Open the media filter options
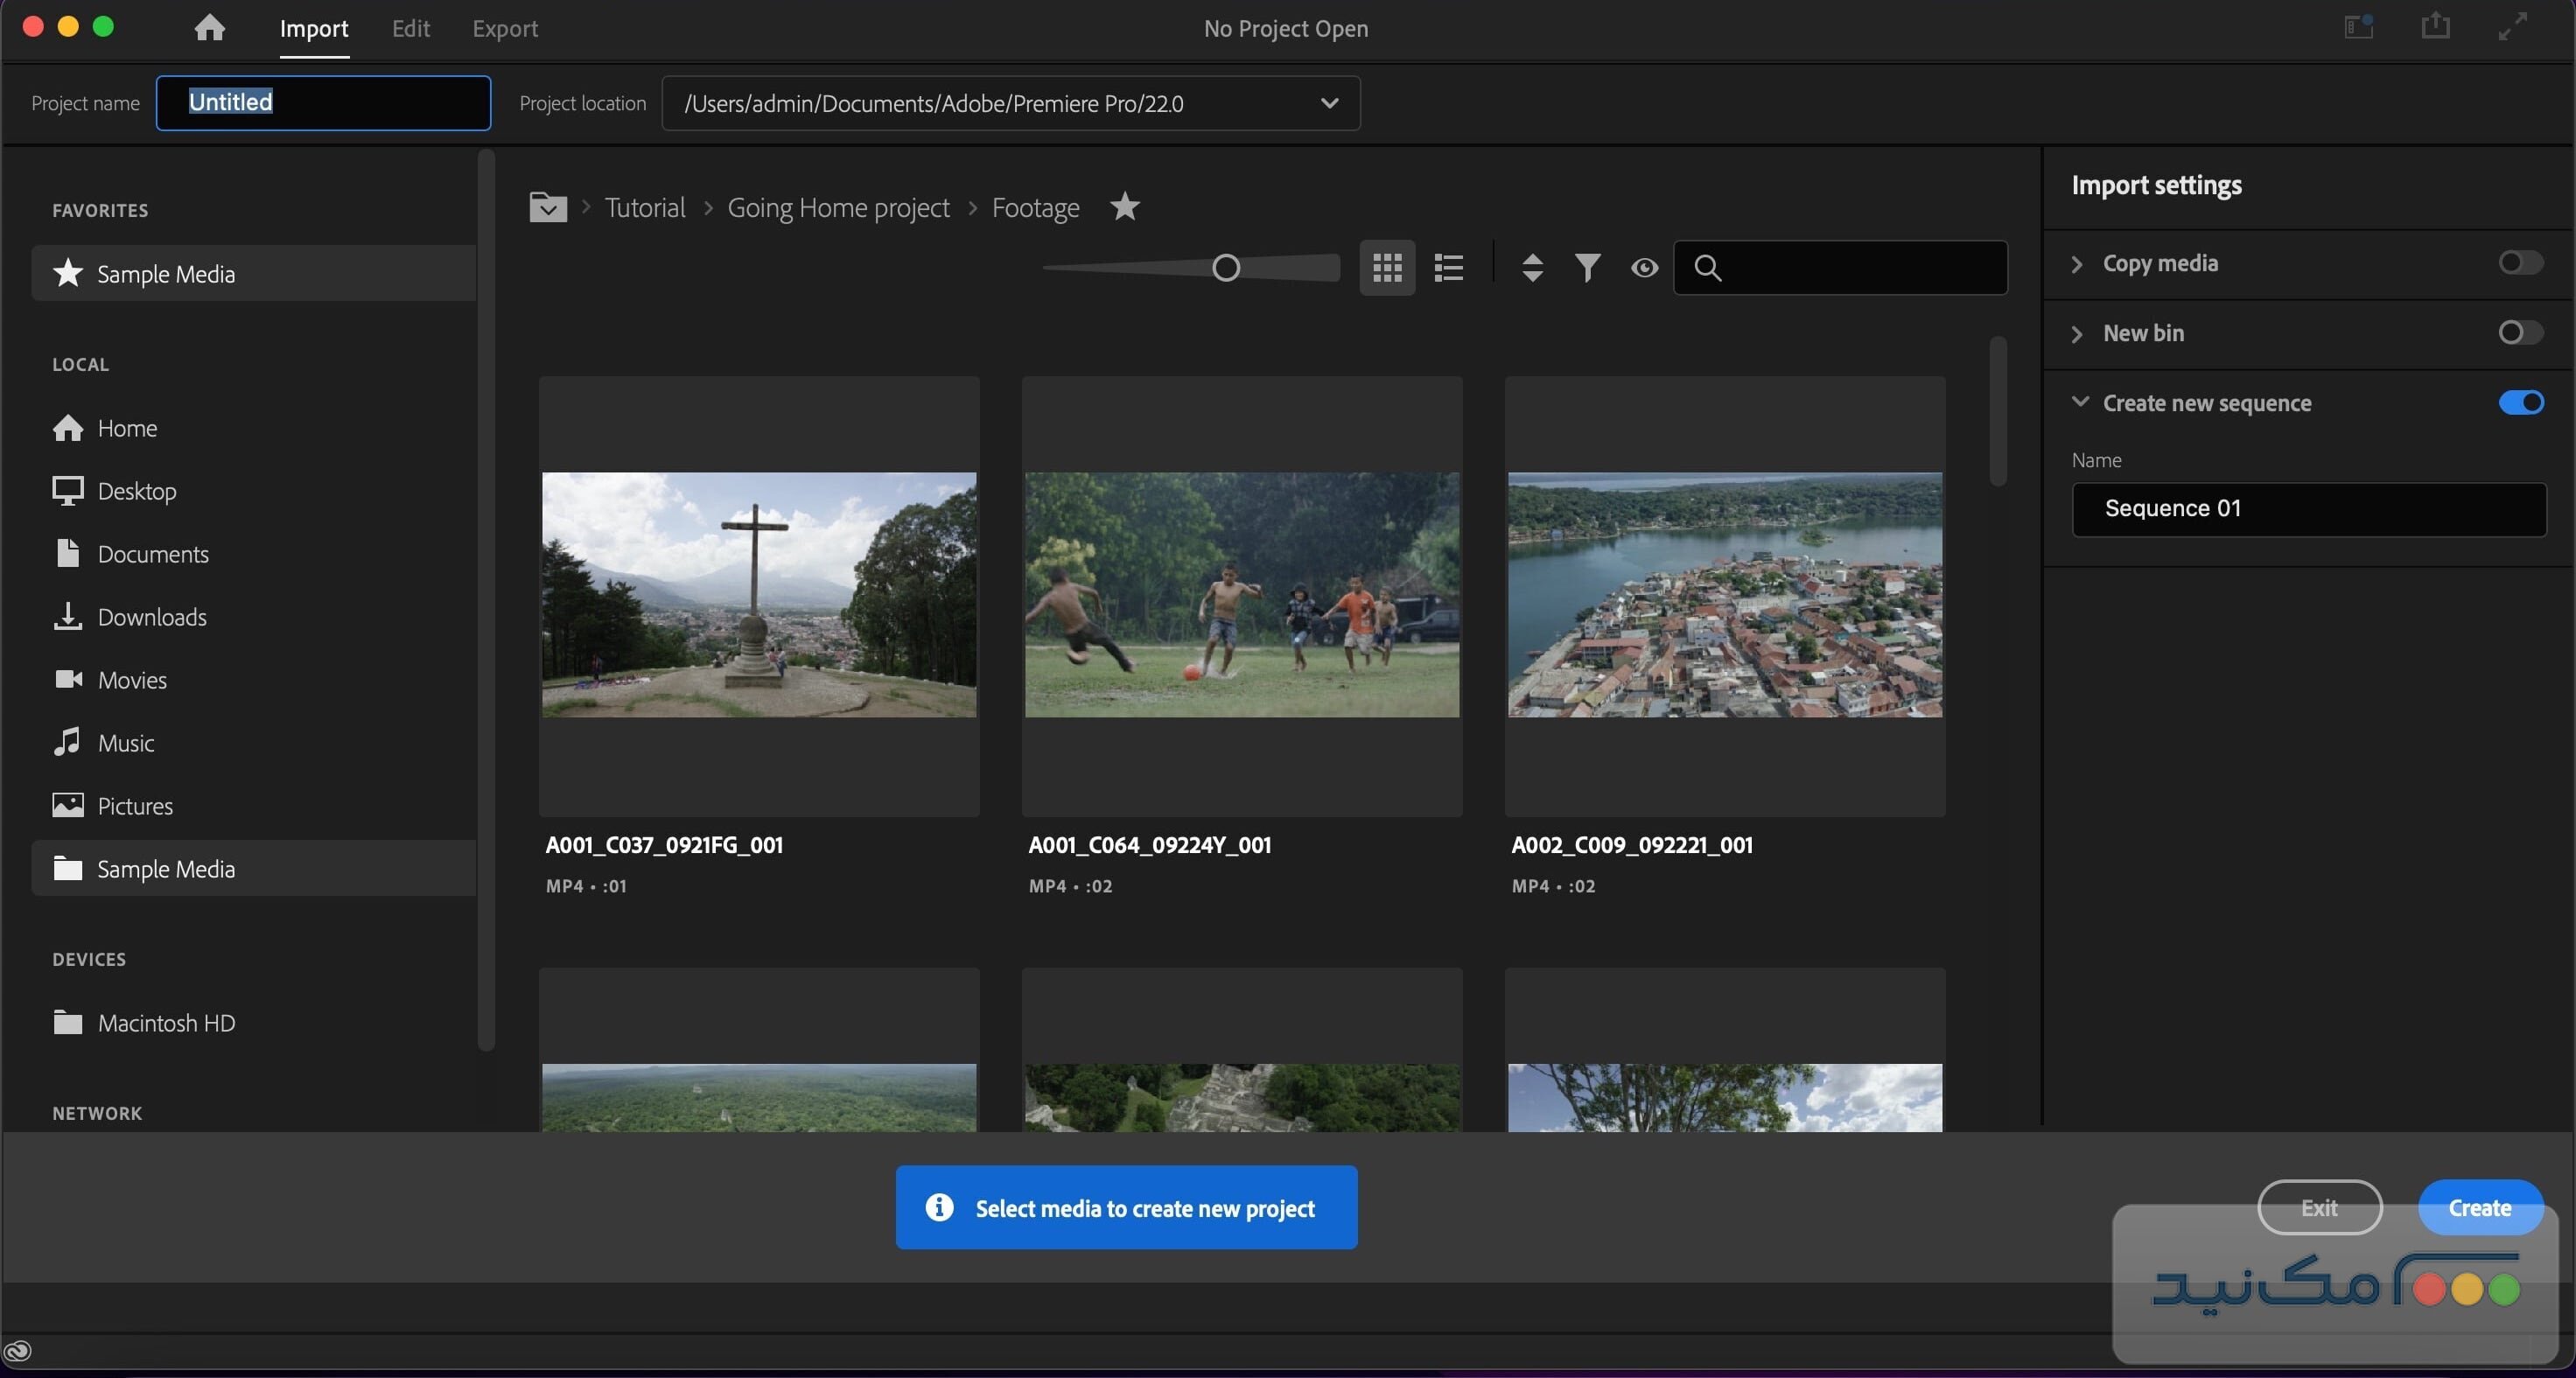This screenshot has width=2576, height=1378. 1587,267
